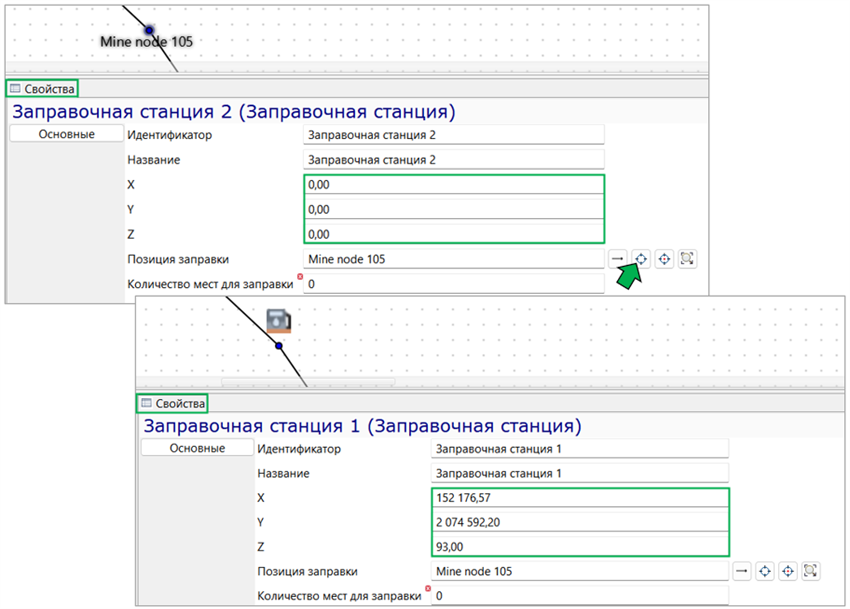This screenshot has height=609, width=850.
Task: Click red-dot crosshair icon in Заправочная станция 1
Action: coord(788,570)
